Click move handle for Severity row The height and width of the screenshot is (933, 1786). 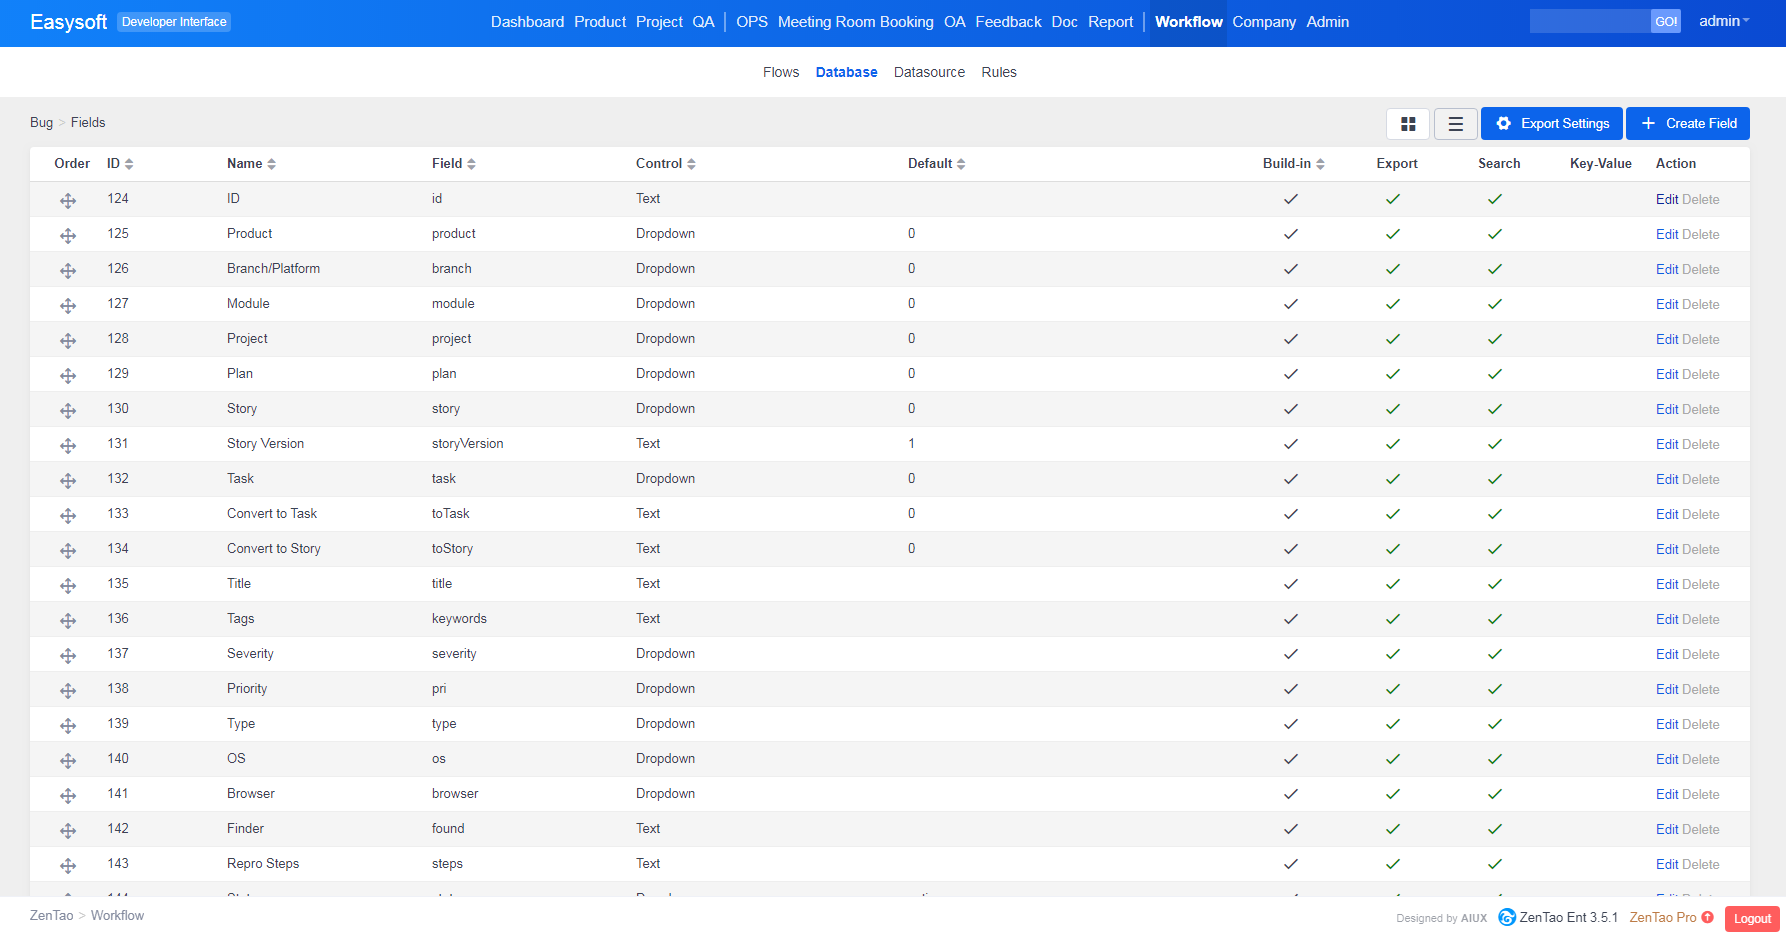tap(68, 656)
